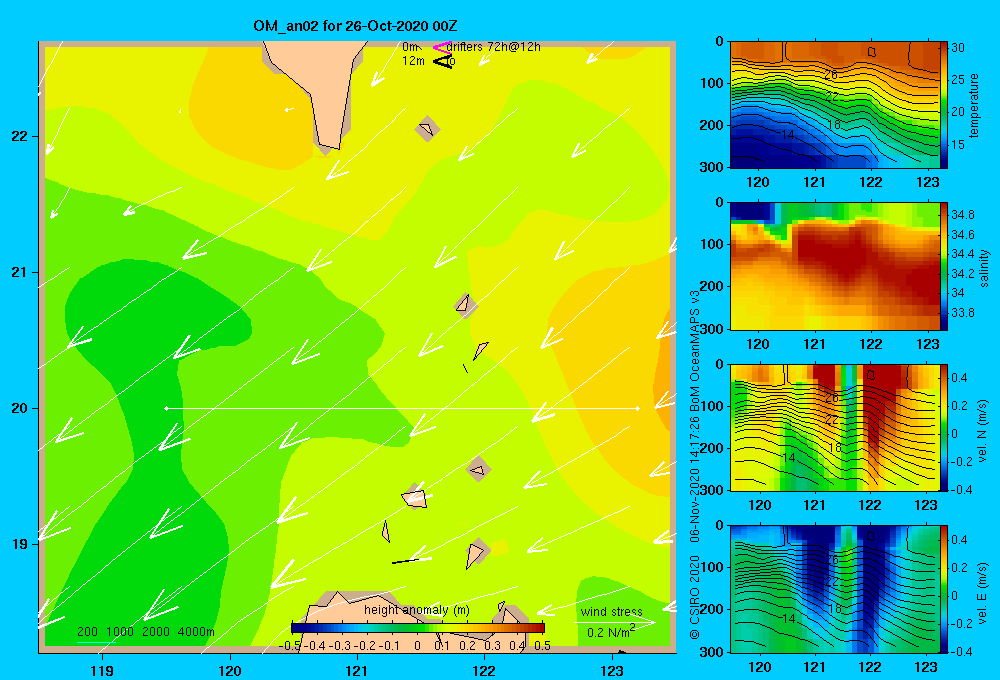This screenshot has height=680, width=1000.
Task: Click the 'vel. E (m/s)' label
Action: (x=983, y=593)
